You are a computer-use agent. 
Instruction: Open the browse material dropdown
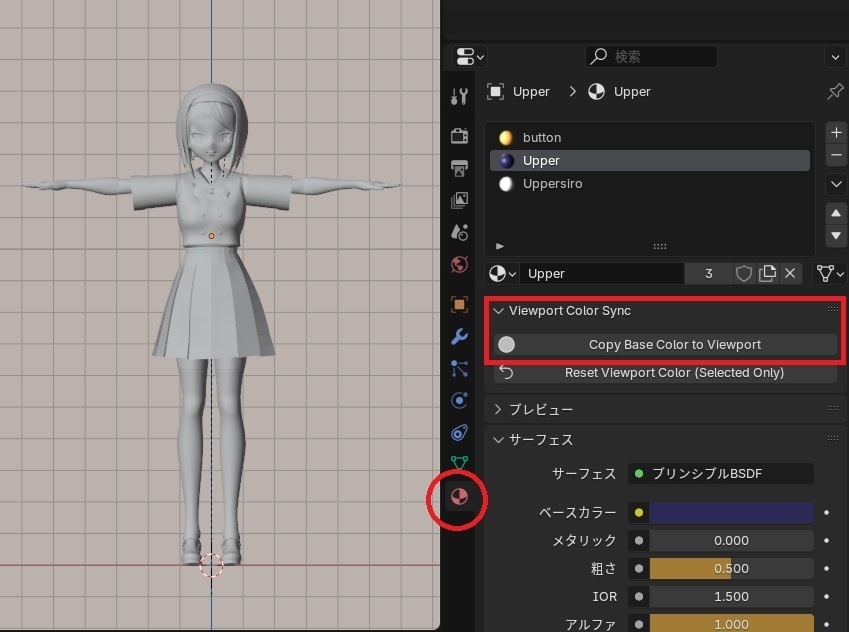[x=505, y=273]
